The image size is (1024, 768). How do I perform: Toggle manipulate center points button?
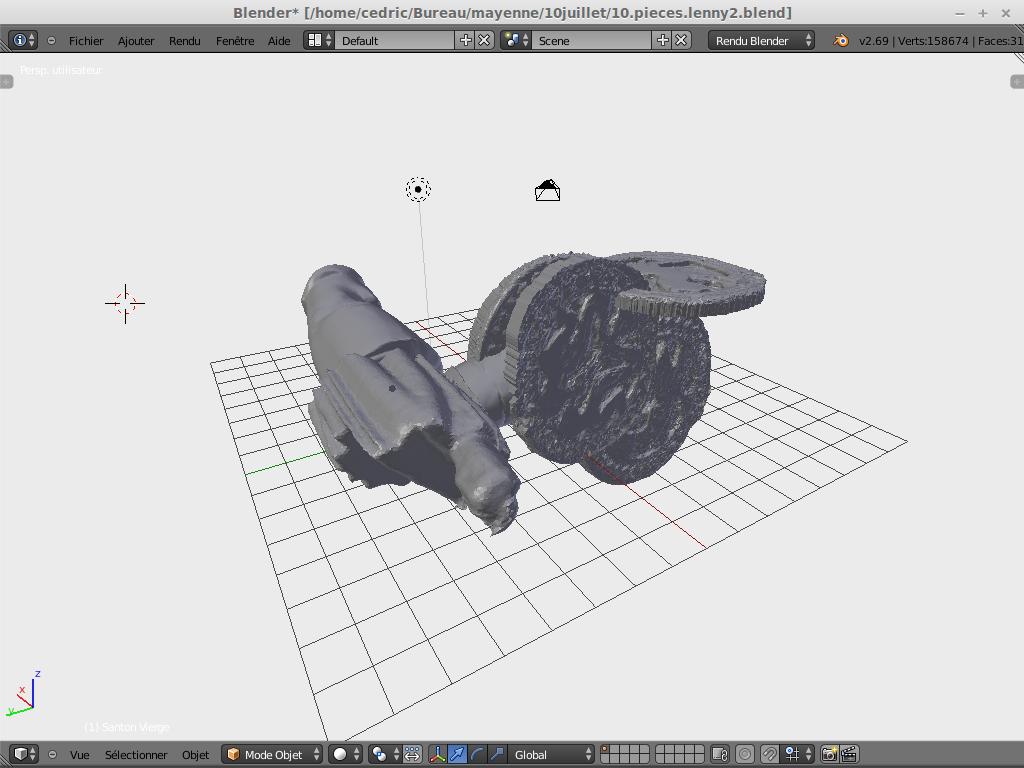(412, 754)
